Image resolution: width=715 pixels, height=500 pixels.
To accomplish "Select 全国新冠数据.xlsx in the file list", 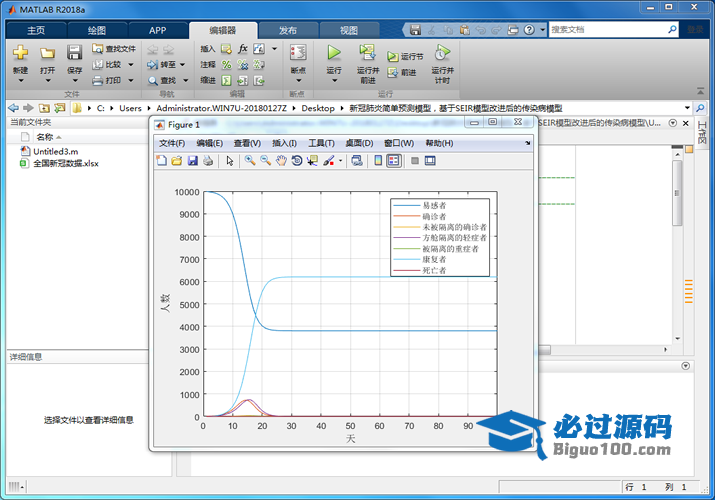I will click(66, 163).
